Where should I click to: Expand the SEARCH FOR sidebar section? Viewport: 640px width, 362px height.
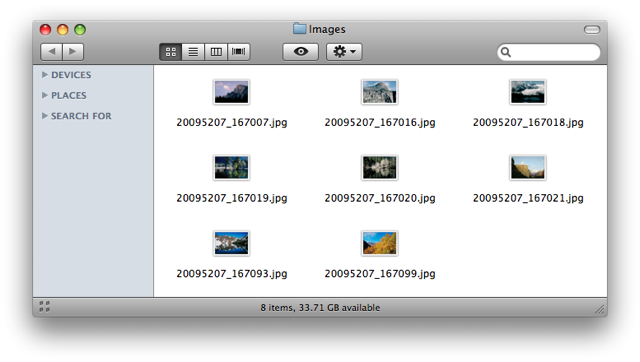(45, 116)
